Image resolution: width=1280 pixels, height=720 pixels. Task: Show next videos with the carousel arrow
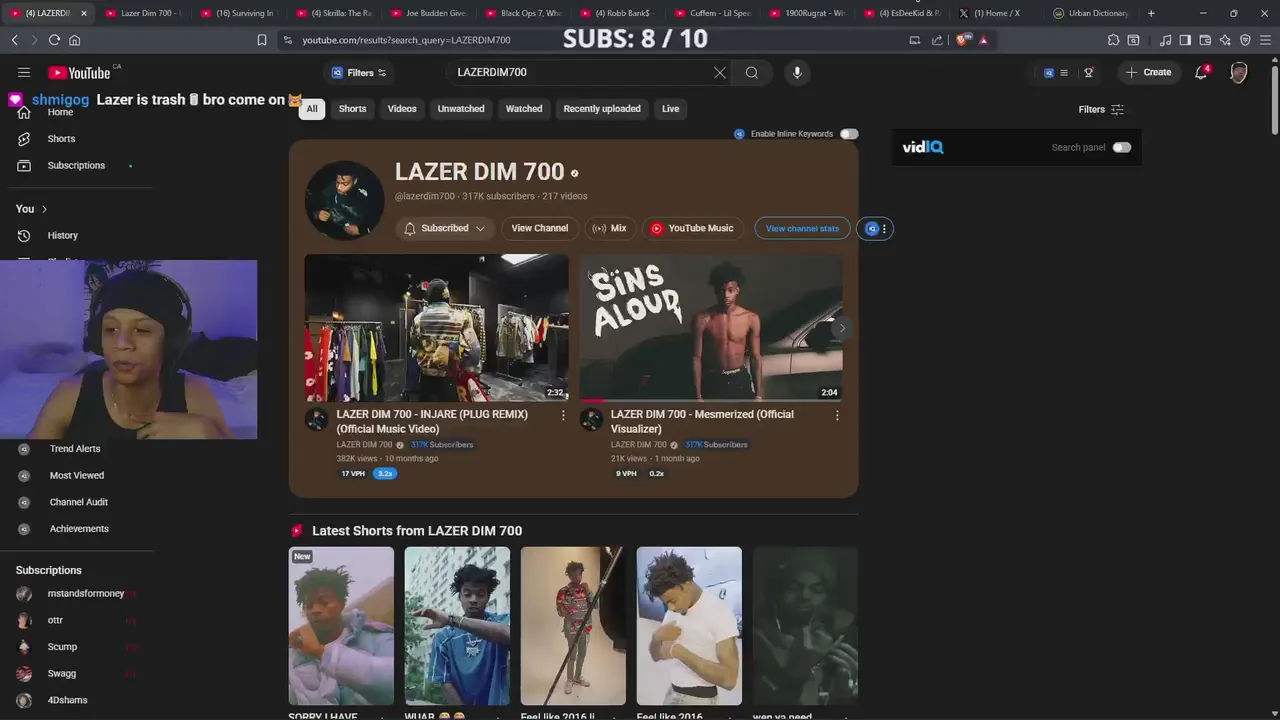pyautogui.click(x=842, y=328)
